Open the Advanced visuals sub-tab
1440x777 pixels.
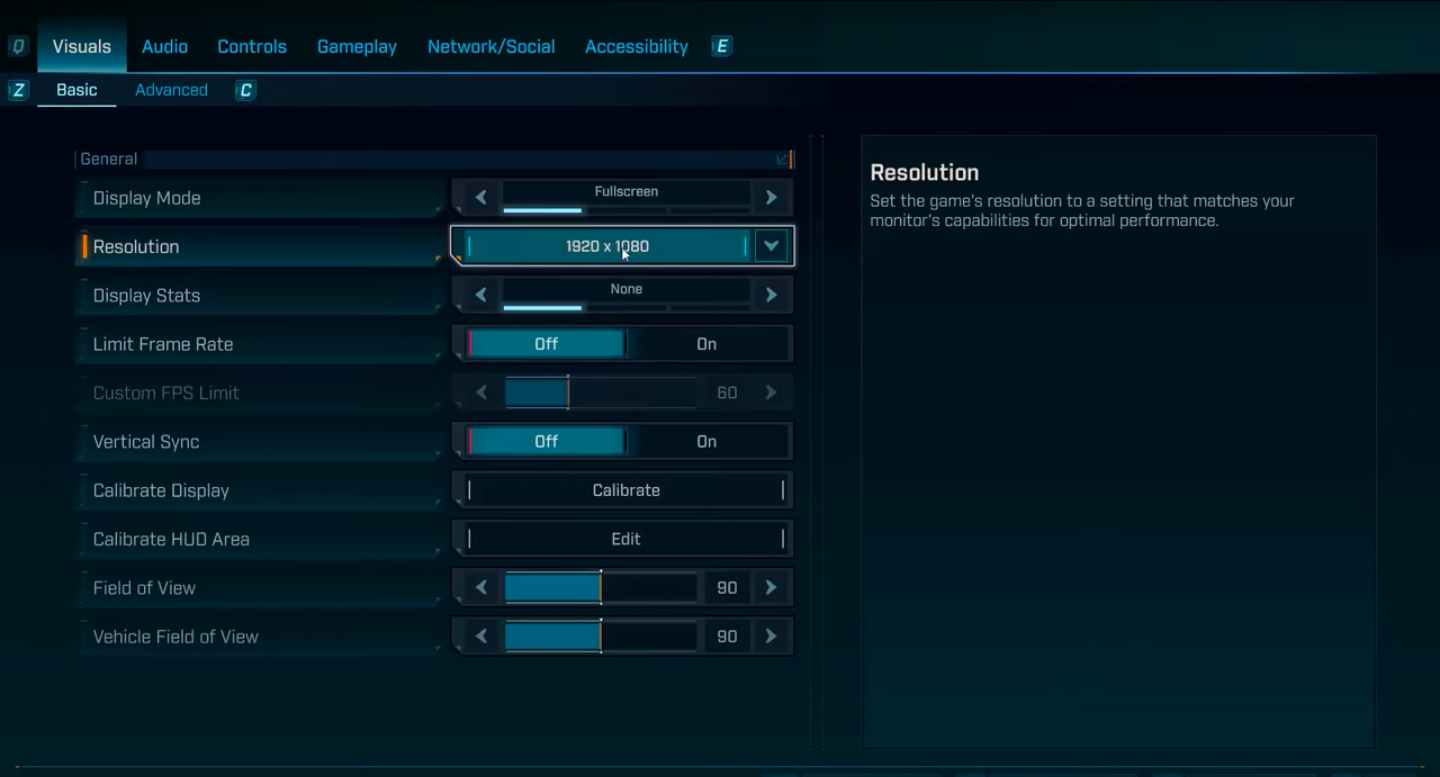(x=171, y=90)
